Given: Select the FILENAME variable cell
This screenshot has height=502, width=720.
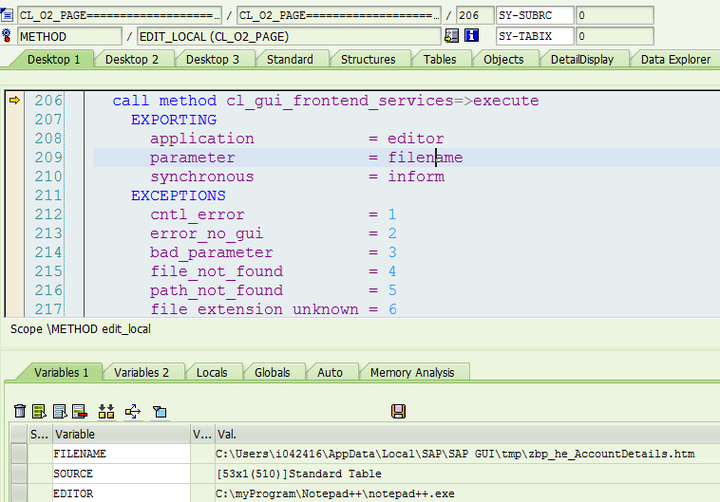Looking at the screenshot, I should tap(121, 454).
